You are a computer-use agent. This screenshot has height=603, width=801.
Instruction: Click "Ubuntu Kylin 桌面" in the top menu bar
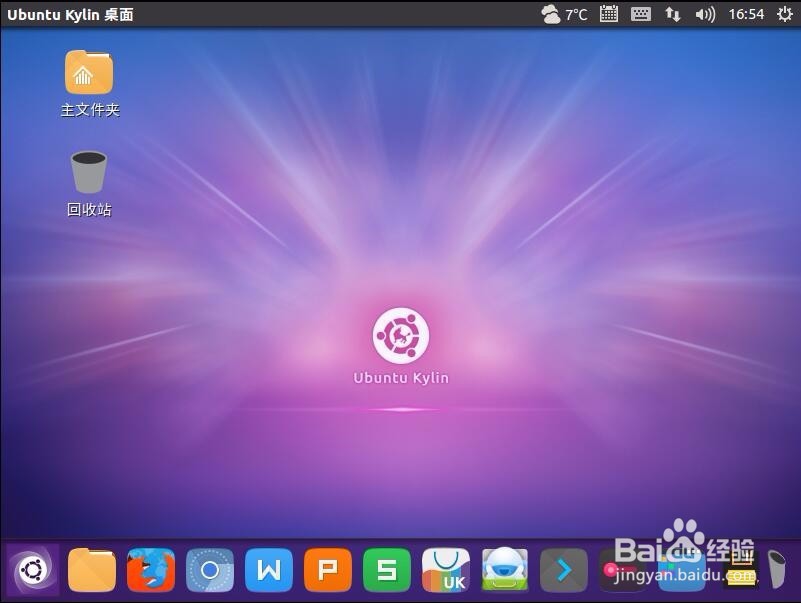(x=68, y=14)
